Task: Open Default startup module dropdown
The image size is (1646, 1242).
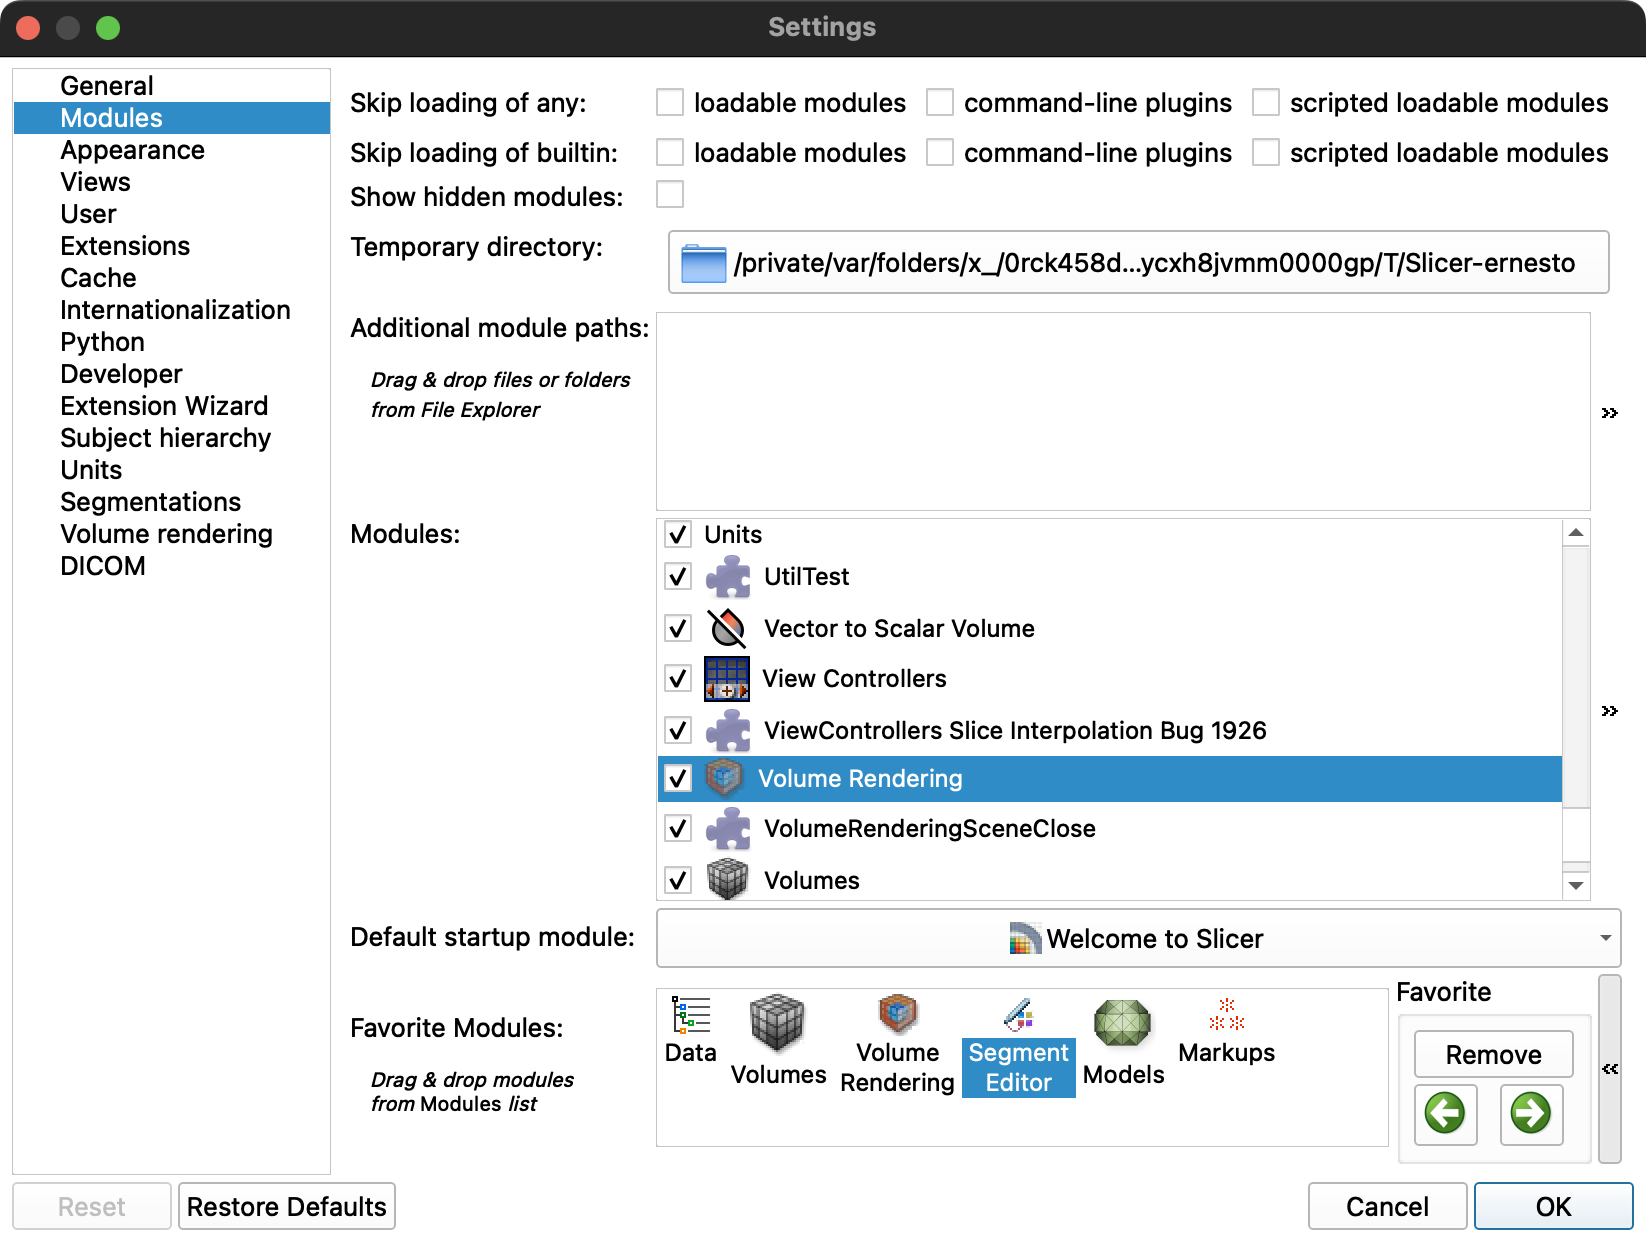Action: coord(1138,938)
